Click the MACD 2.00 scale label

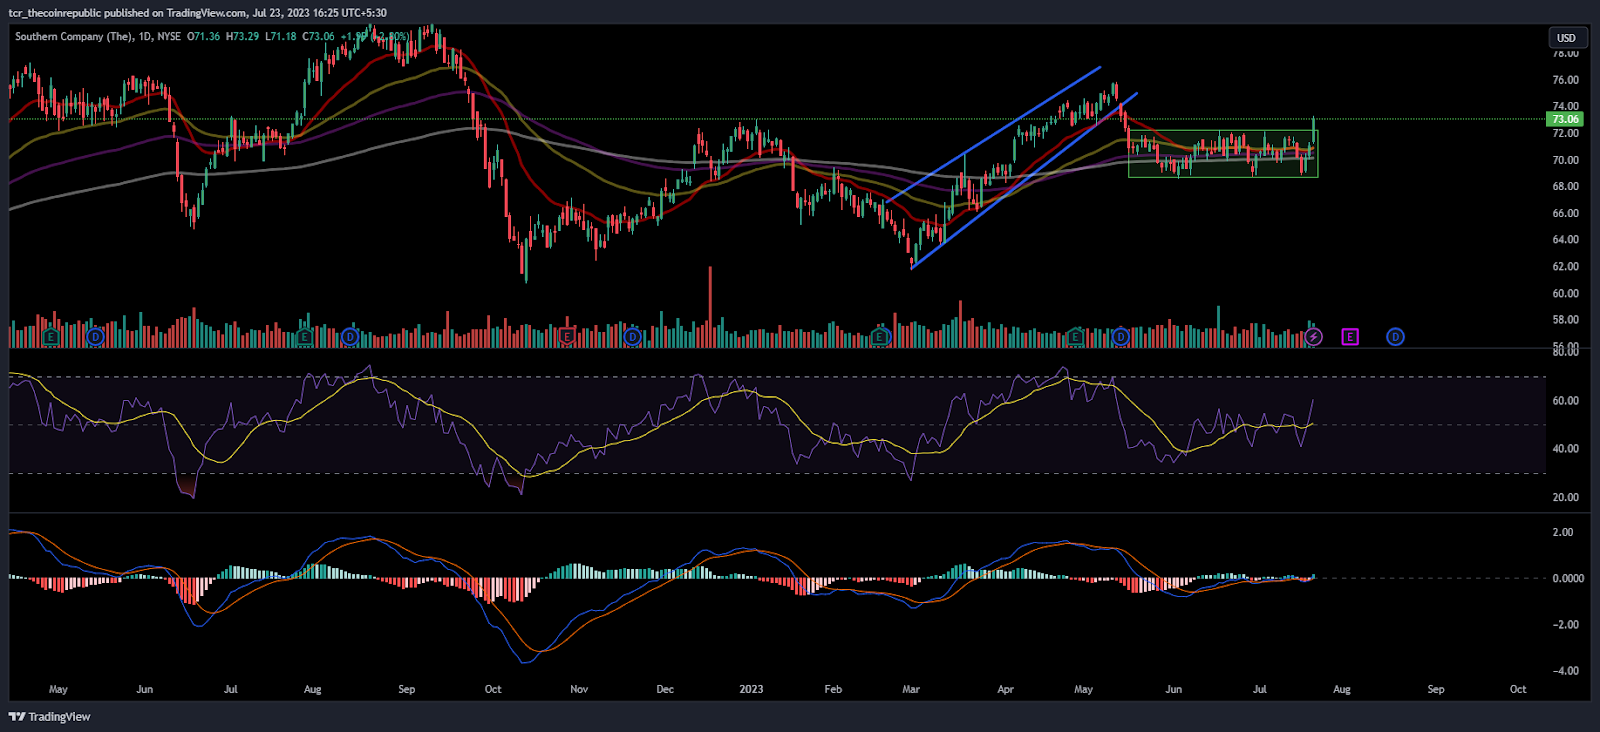1562,532
